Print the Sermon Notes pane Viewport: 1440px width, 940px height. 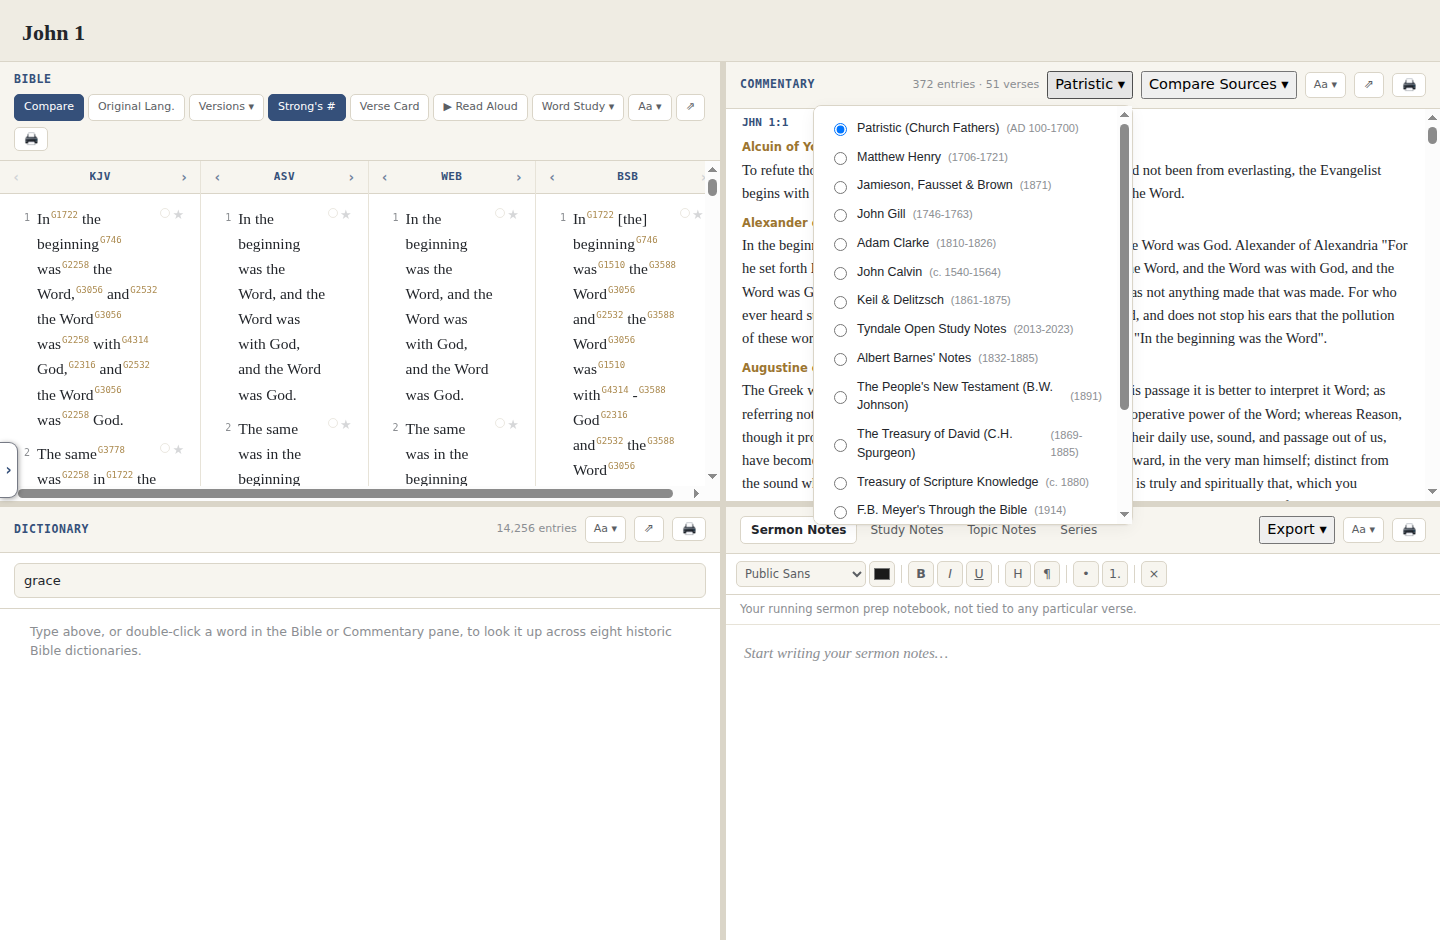coord(1409,530)
